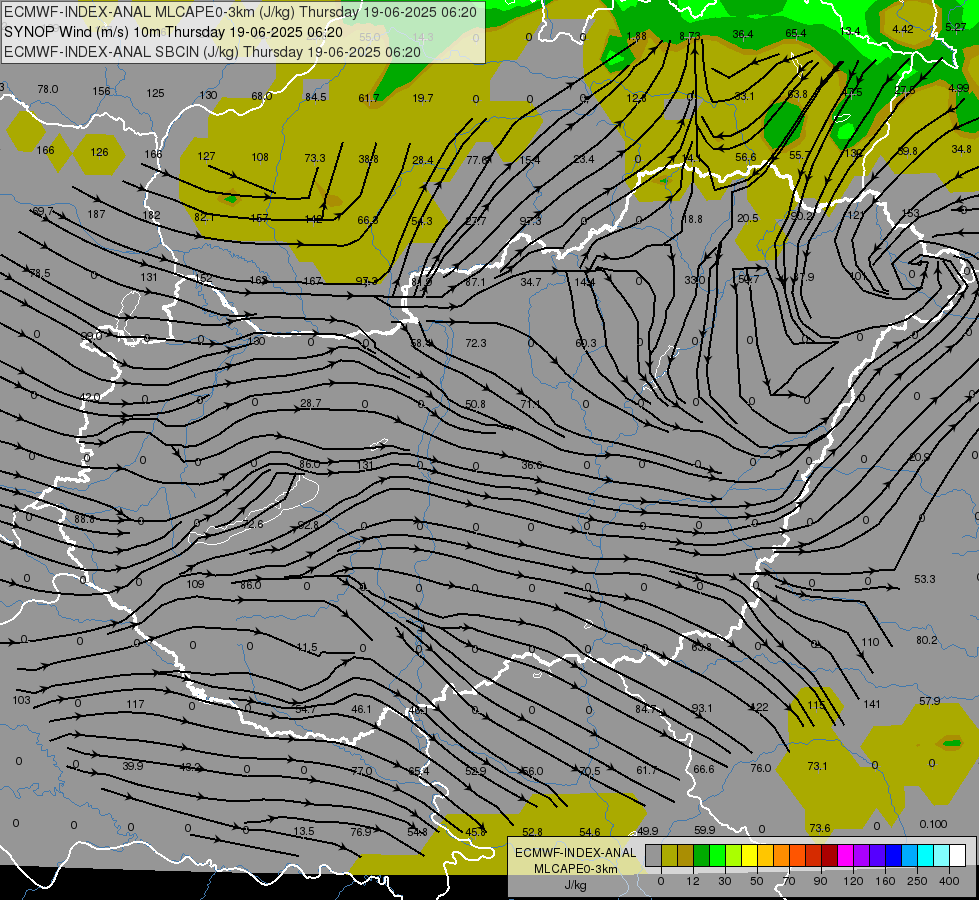The width and height of the screenshot is (979, 900).
Task: Click the map value 11.5
Action: click(307, 648)
